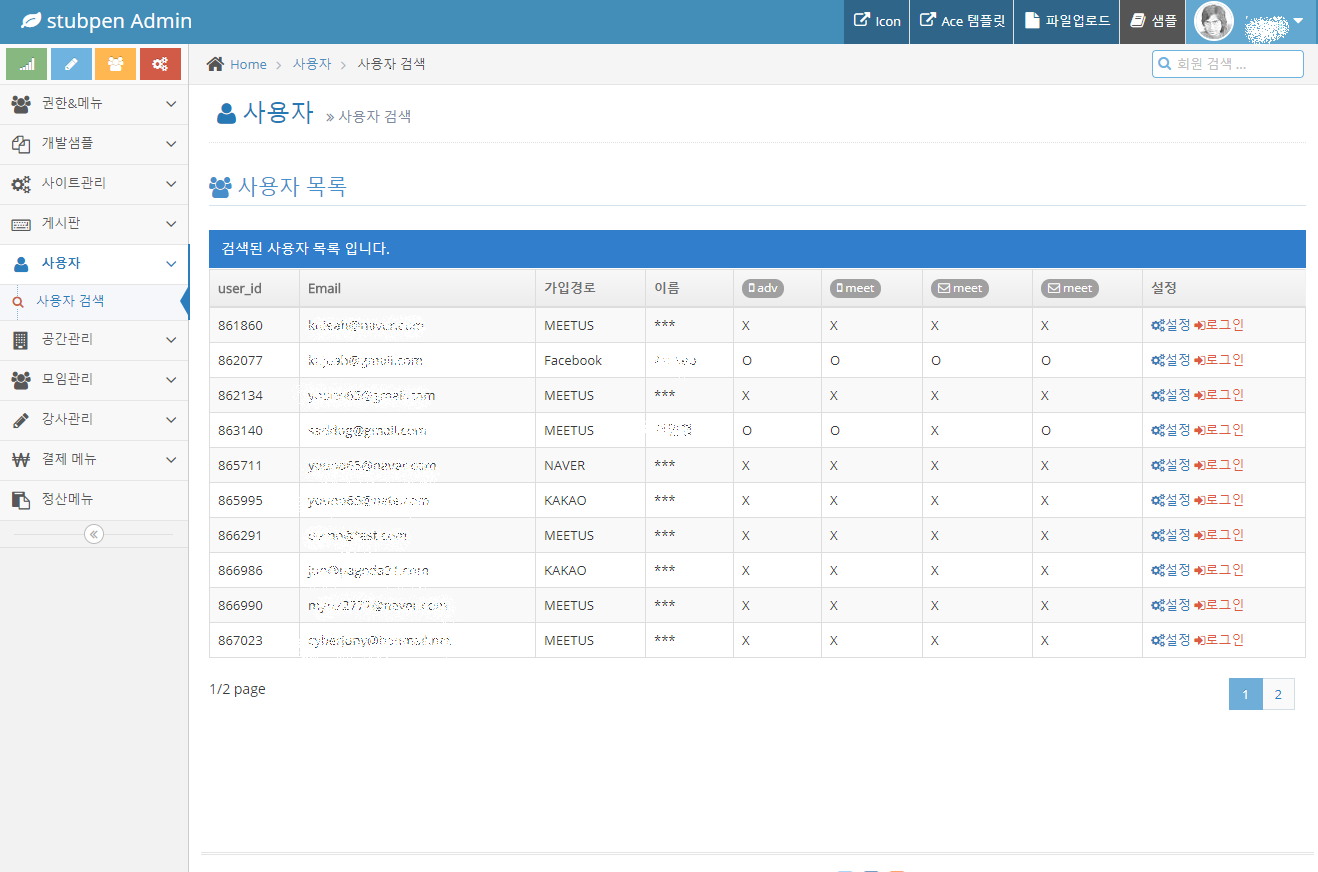Click the user_id 866986 cell
Image resolution: width=1318 pixels, height=872 pixels.
254,570
